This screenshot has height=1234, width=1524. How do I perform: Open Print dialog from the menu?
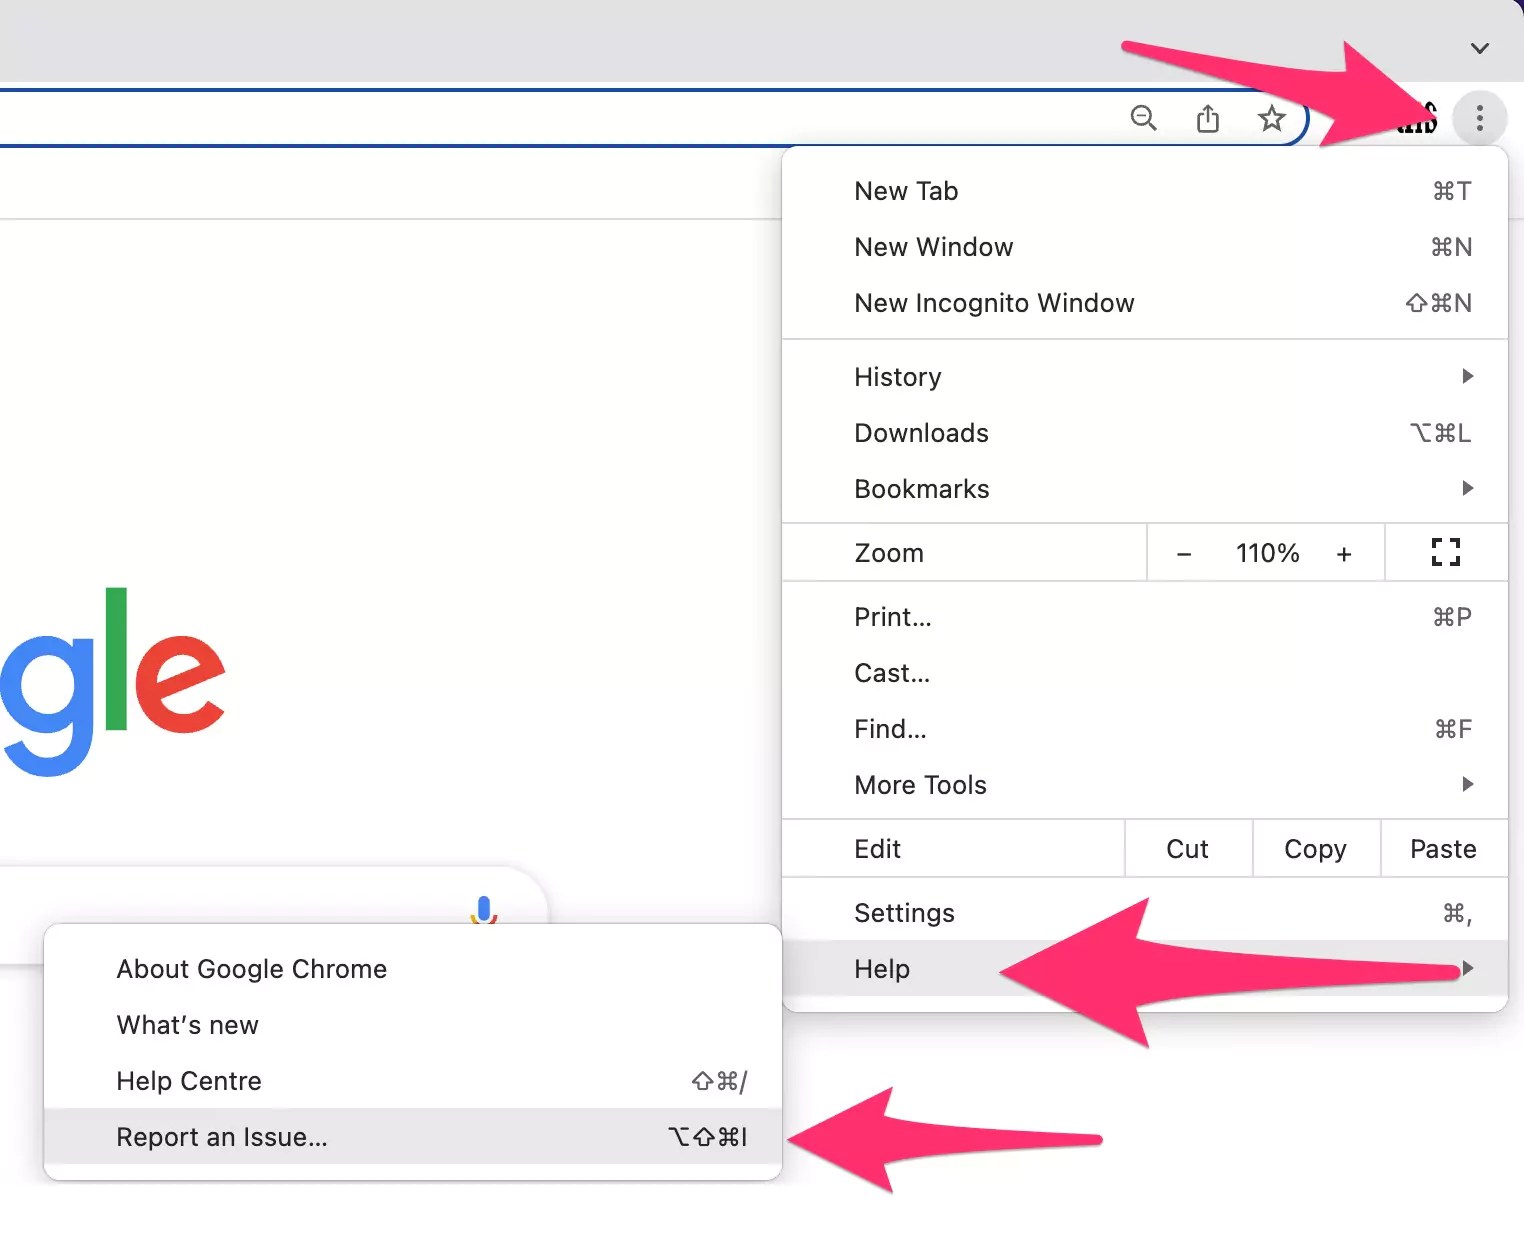pyautogui.click(x=892, y=617)
